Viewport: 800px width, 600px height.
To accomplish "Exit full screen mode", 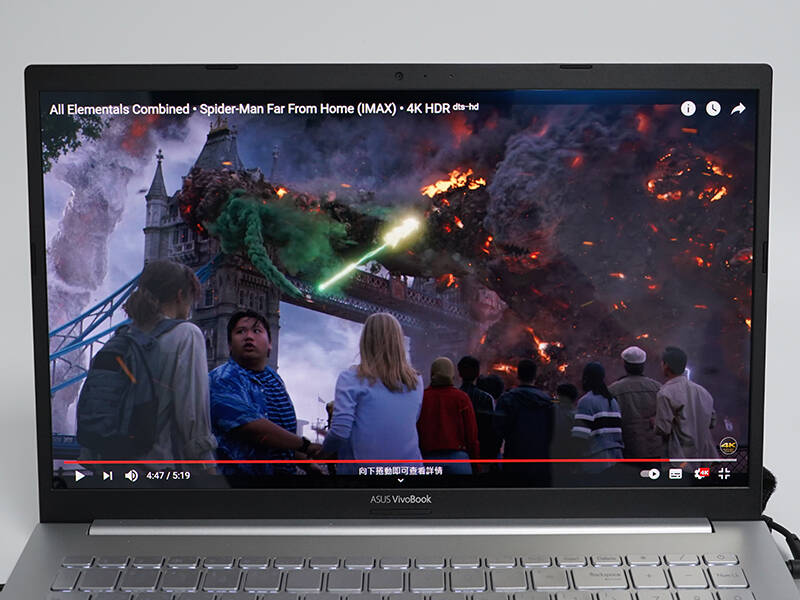I will (x=724, y=473).
